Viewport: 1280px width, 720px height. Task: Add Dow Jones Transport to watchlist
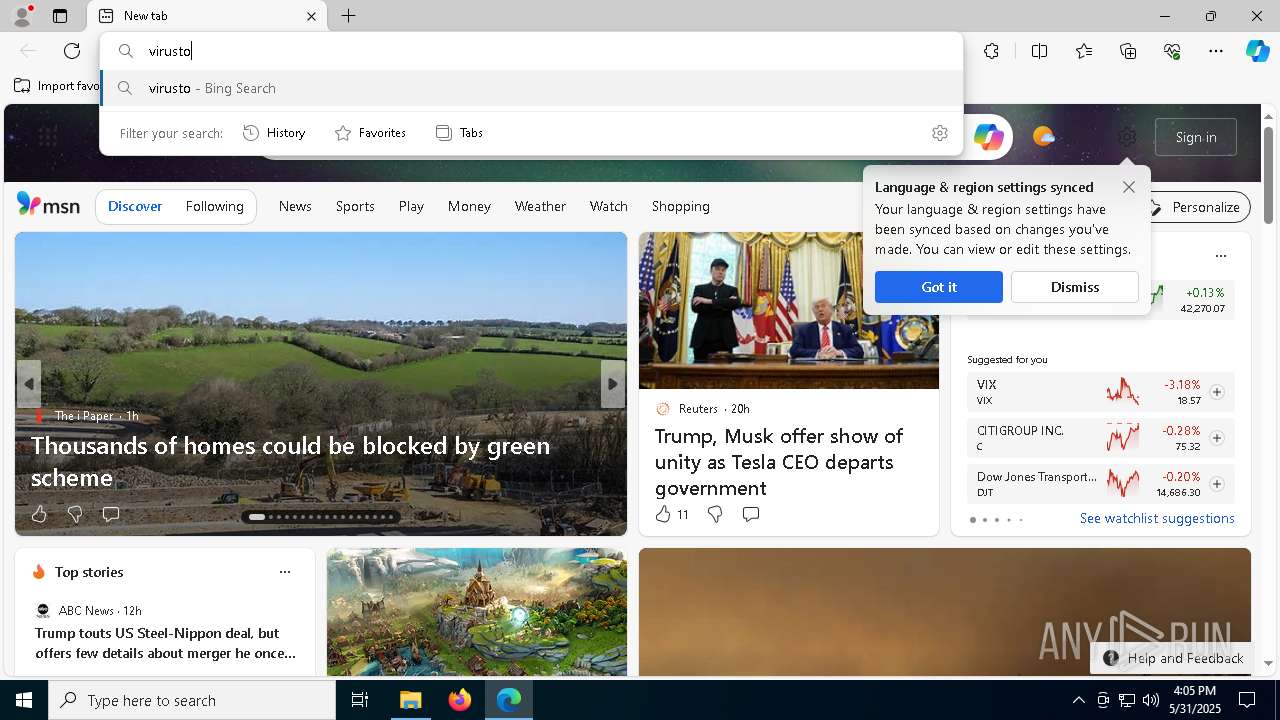pos(1216,484)
